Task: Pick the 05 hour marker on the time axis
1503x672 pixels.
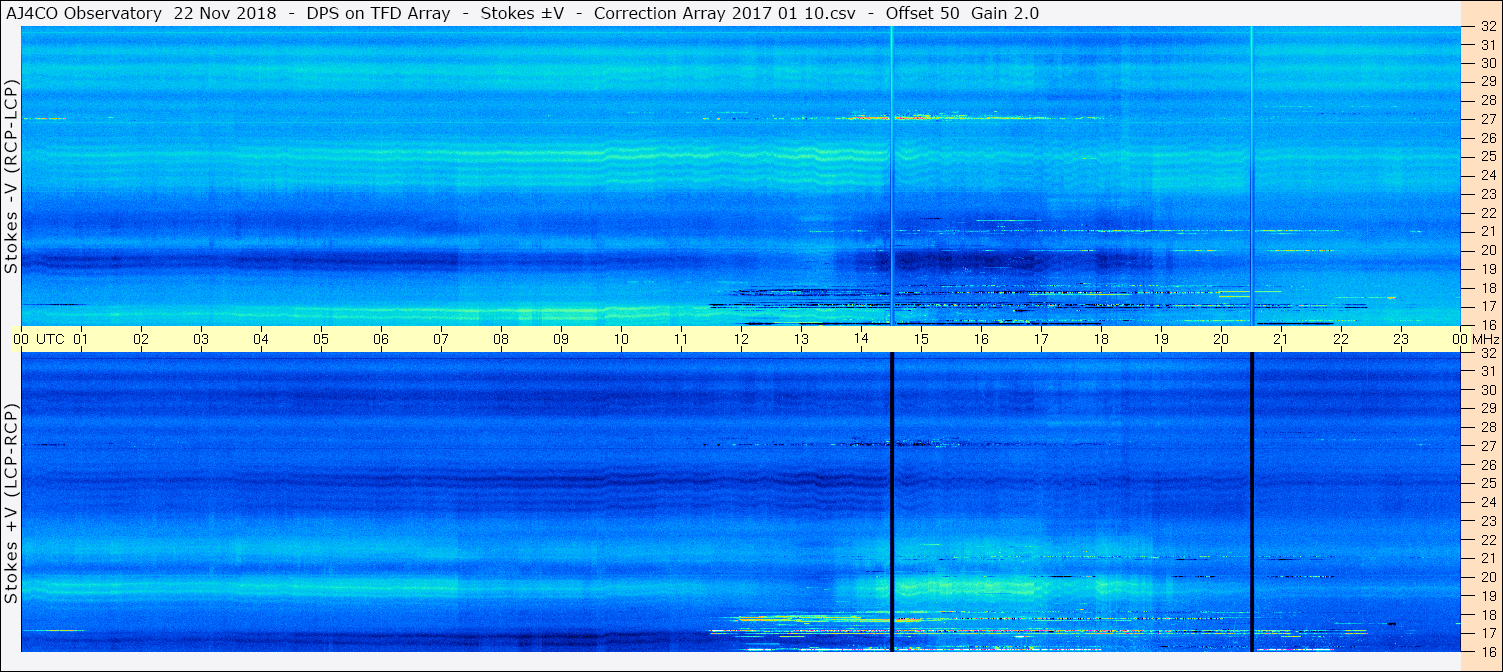Action: [x=321, y=339]
